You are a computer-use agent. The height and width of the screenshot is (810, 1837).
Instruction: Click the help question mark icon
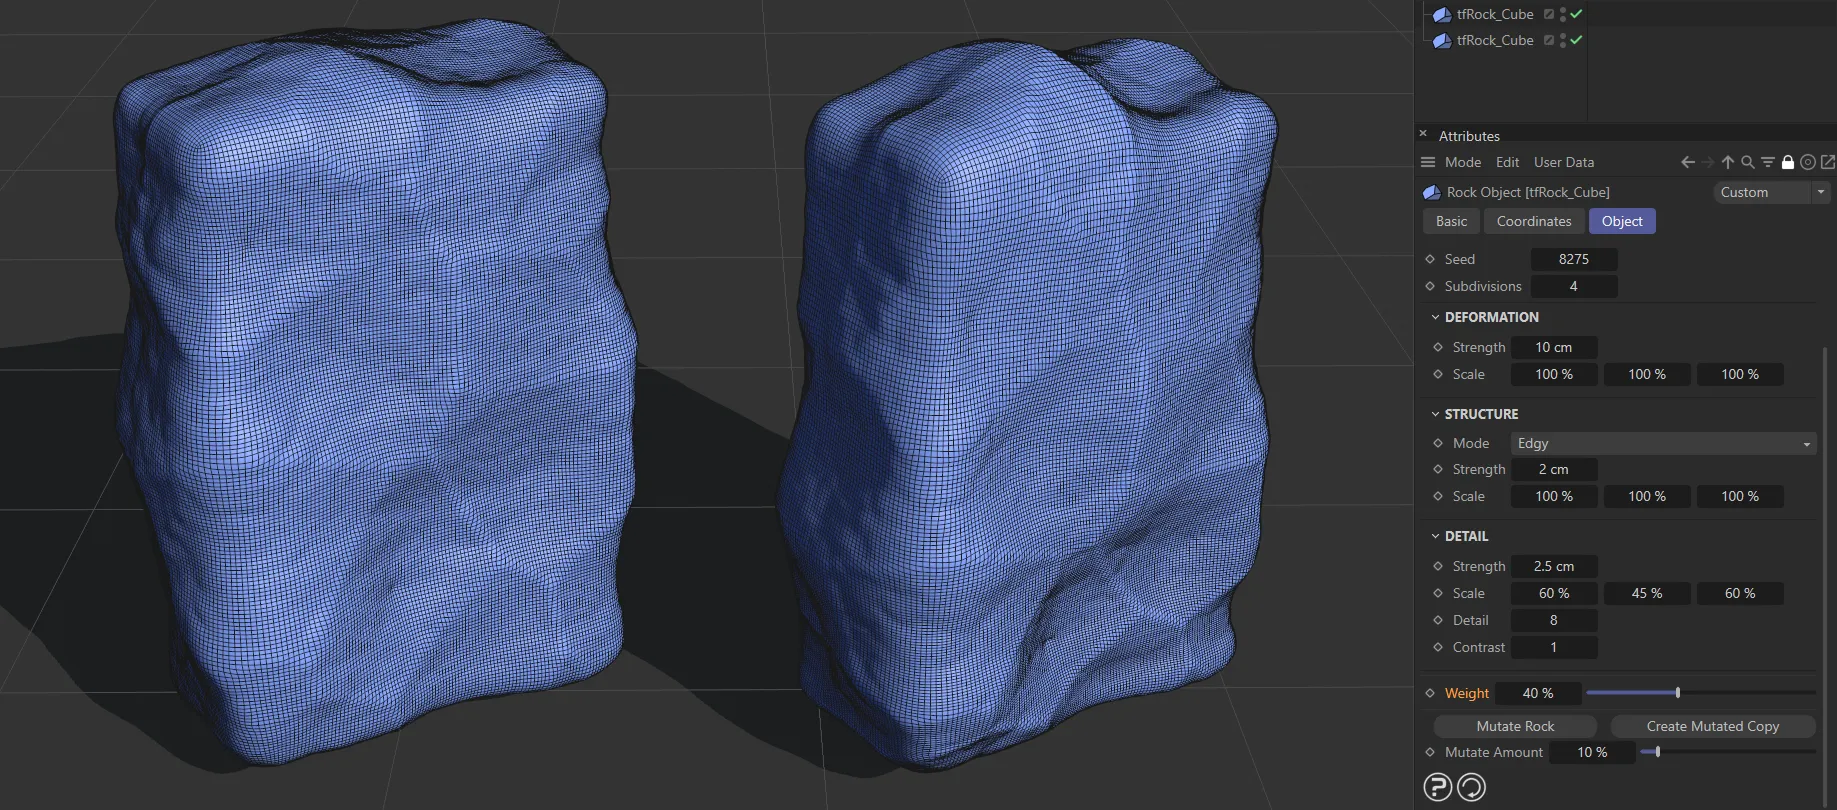[1437, 787]
